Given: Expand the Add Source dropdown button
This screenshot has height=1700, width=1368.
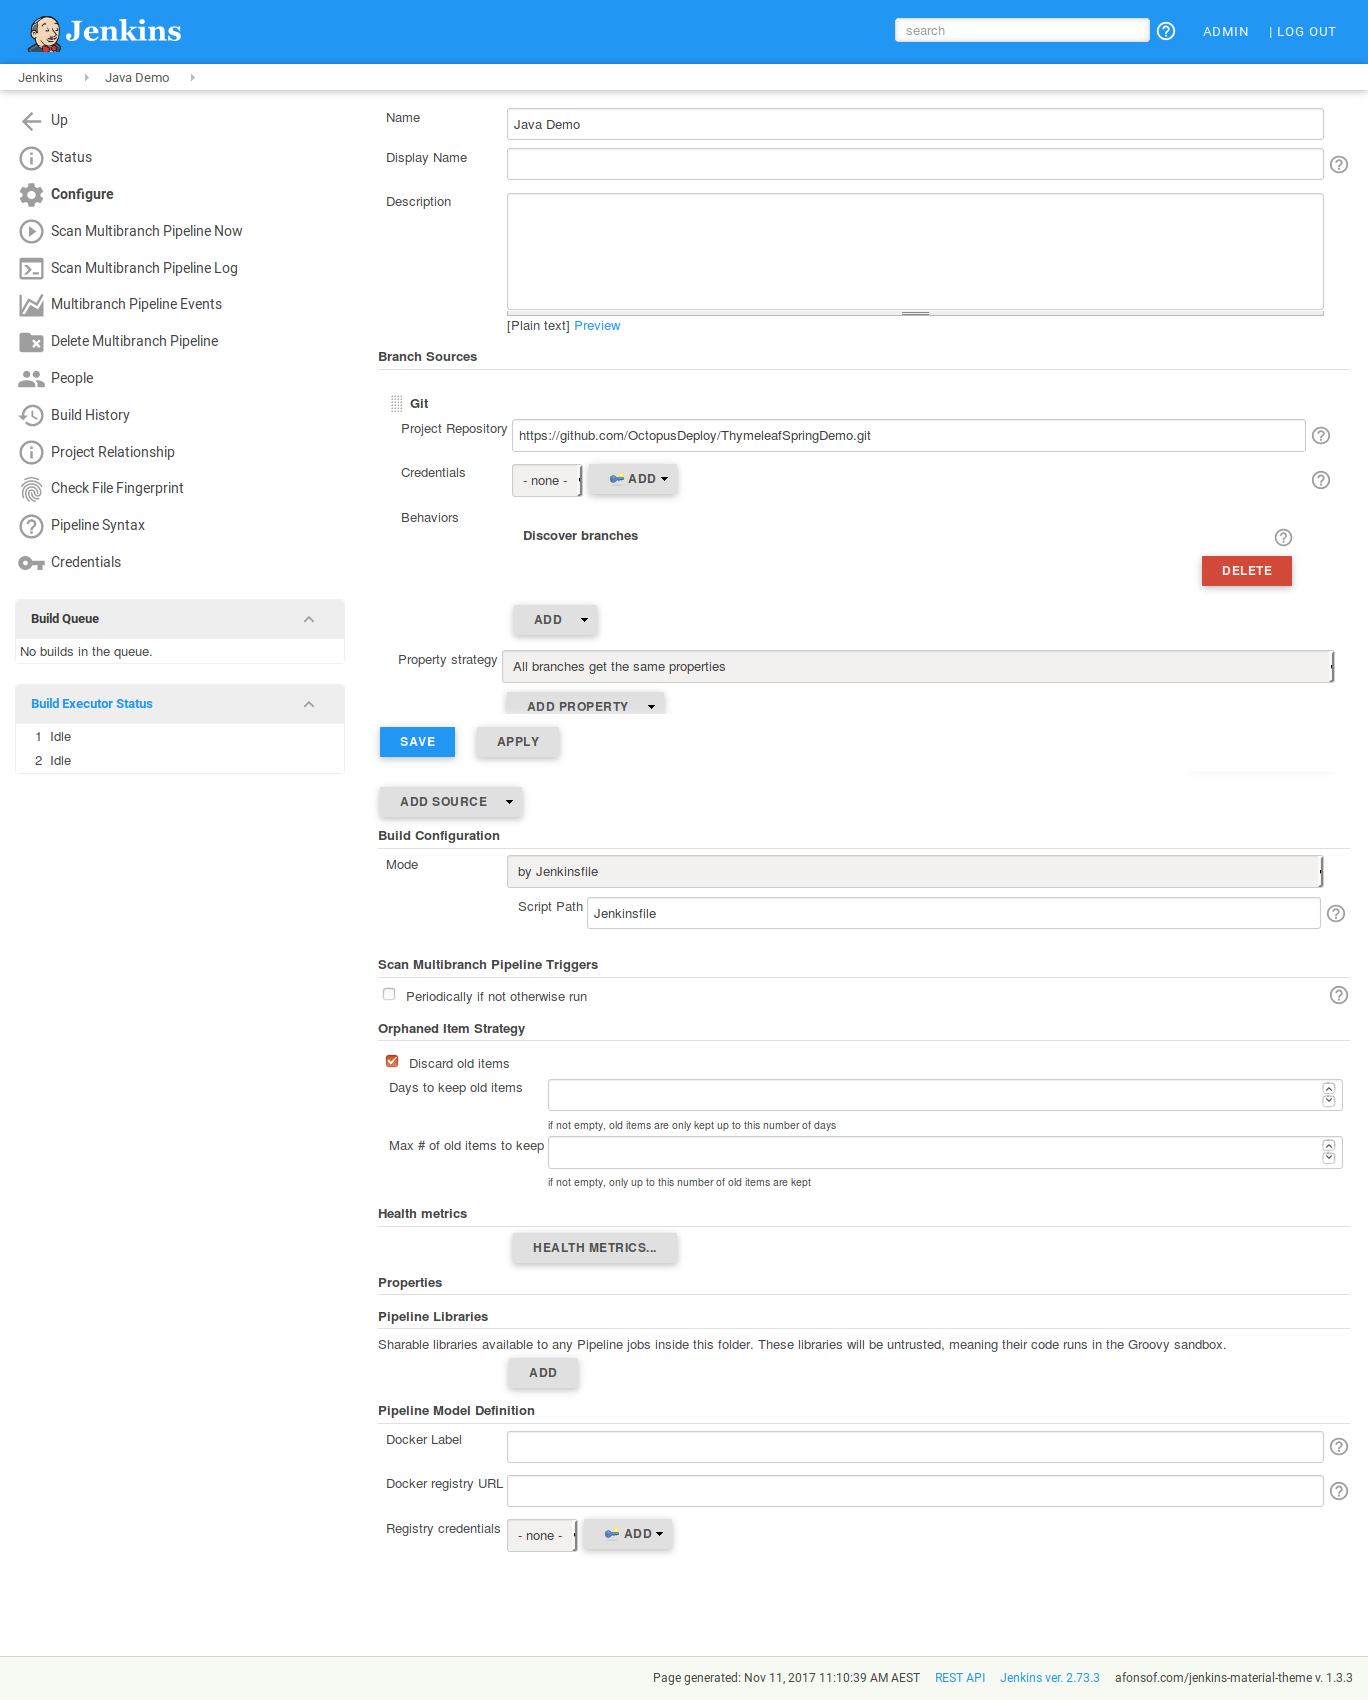Looking at the screenshot, I should pos(451,802).
